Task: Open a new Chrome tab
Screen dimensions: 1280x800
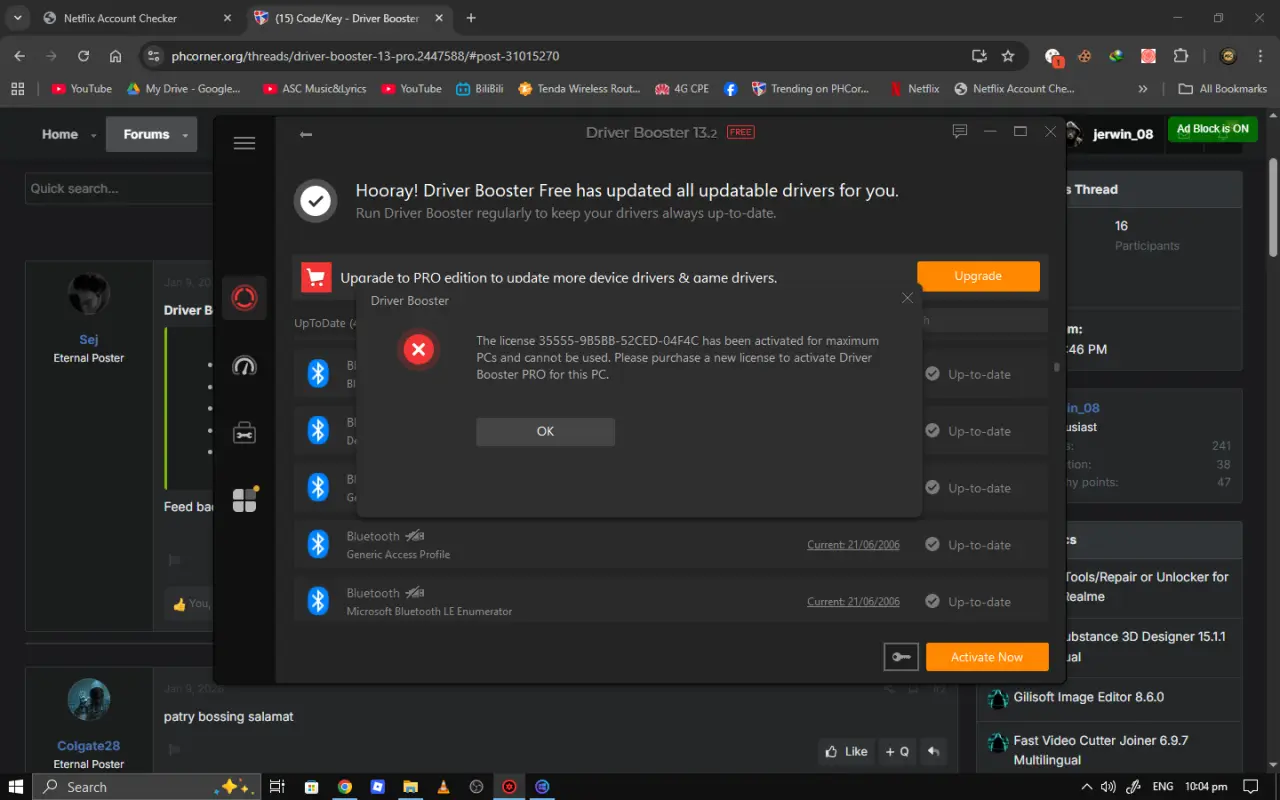Action: (x=471, y=18)
